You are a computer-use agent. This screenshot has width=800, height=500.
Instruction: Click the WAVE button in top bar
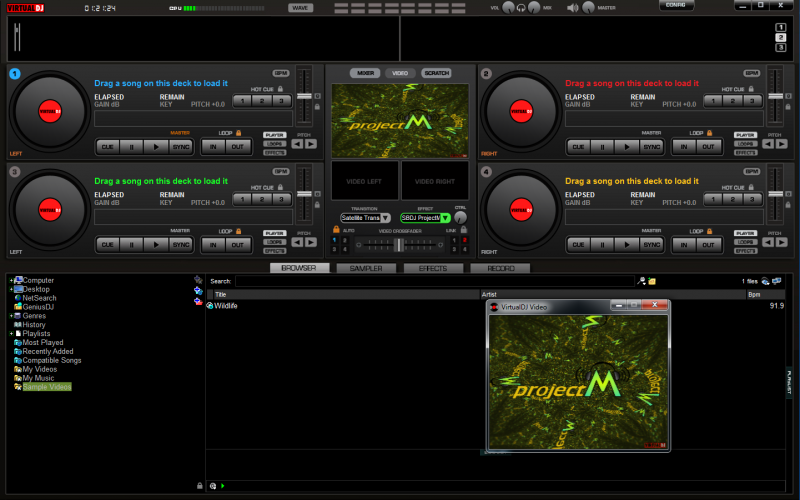tap(301, 8)
